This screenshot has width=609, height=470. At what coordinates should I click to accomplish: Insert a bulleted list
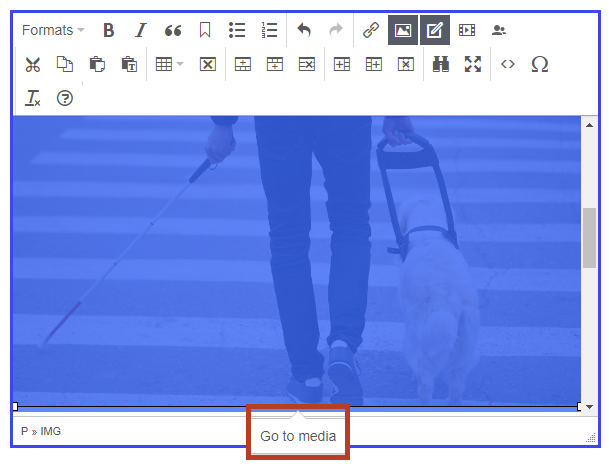coord(237,30)
